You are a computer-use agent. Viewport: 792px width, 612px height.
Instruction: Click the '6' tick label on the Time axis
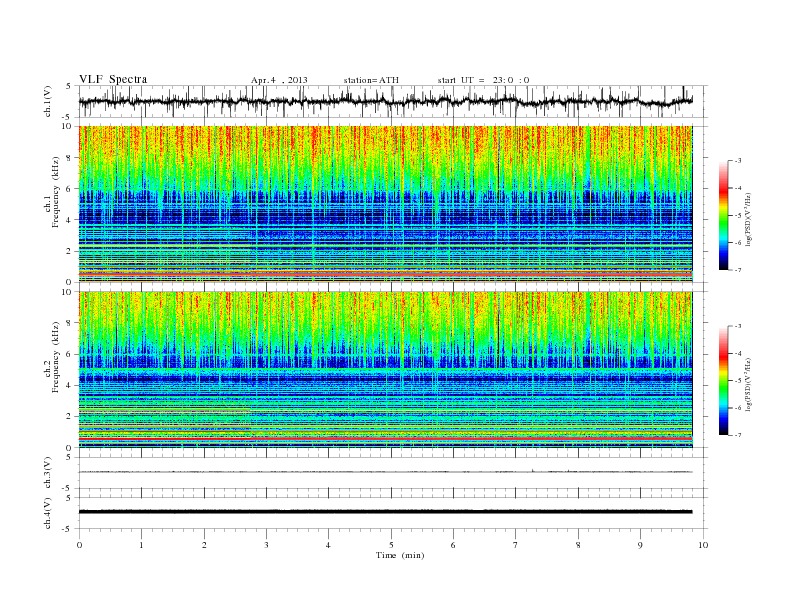coord(453,545)
